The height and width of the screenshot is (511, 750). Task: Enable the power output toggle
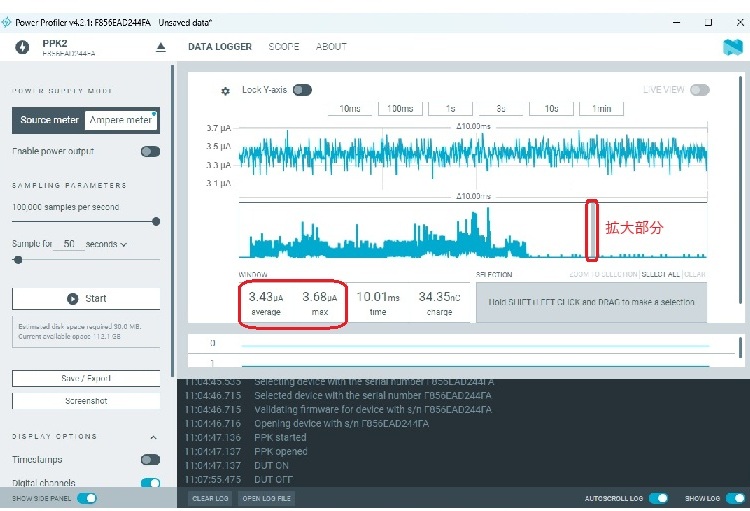coord(150,152)
